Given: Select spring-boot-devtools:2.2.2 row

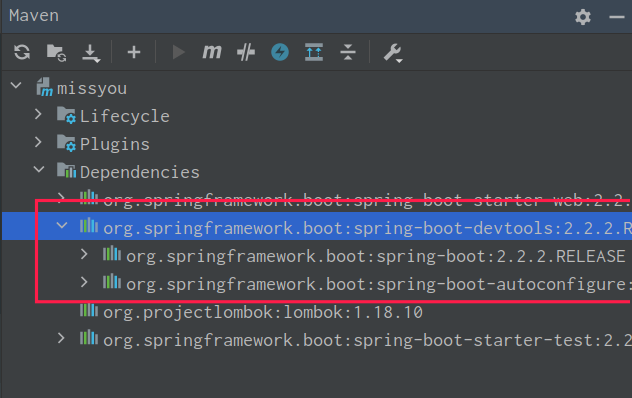Looking at the screenshot, I should (317, 227).
